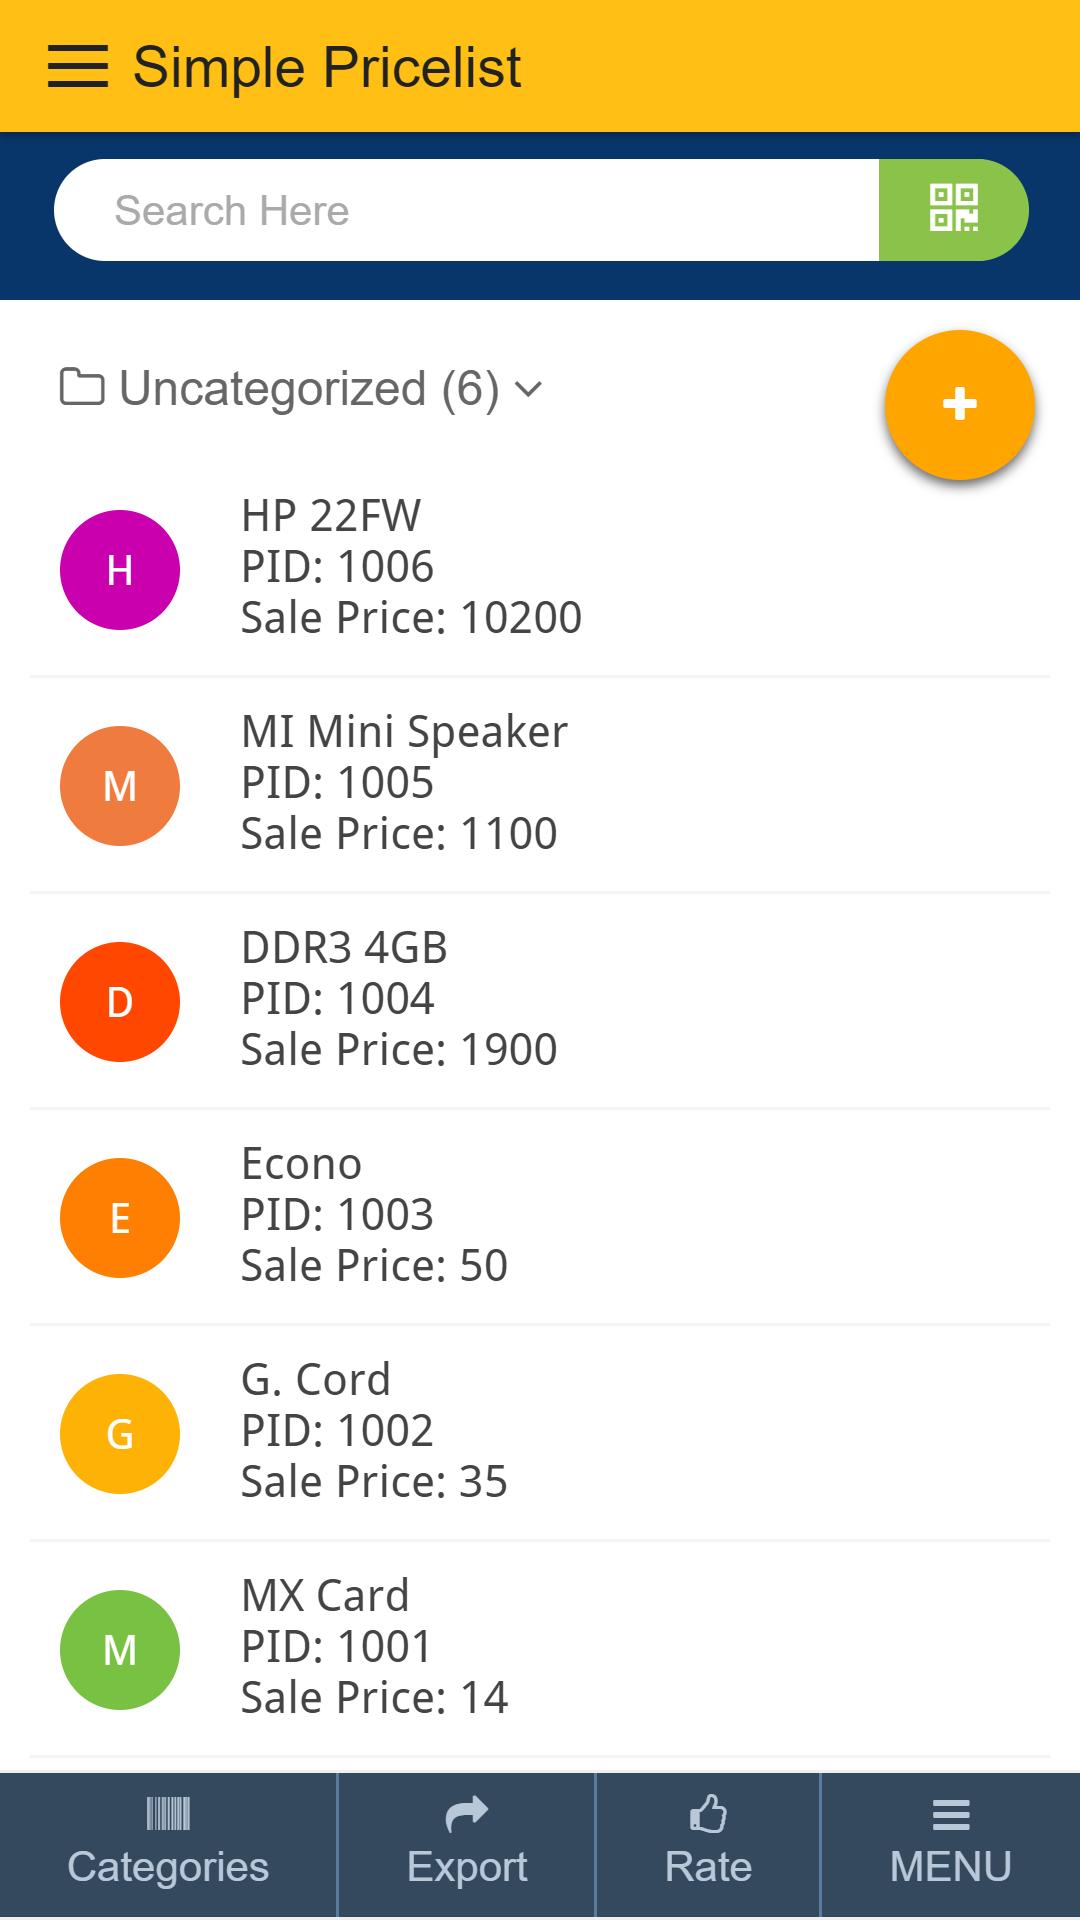Open the HP 22FW product entry
1080x1920 pixels.
(x=540, y=569)
